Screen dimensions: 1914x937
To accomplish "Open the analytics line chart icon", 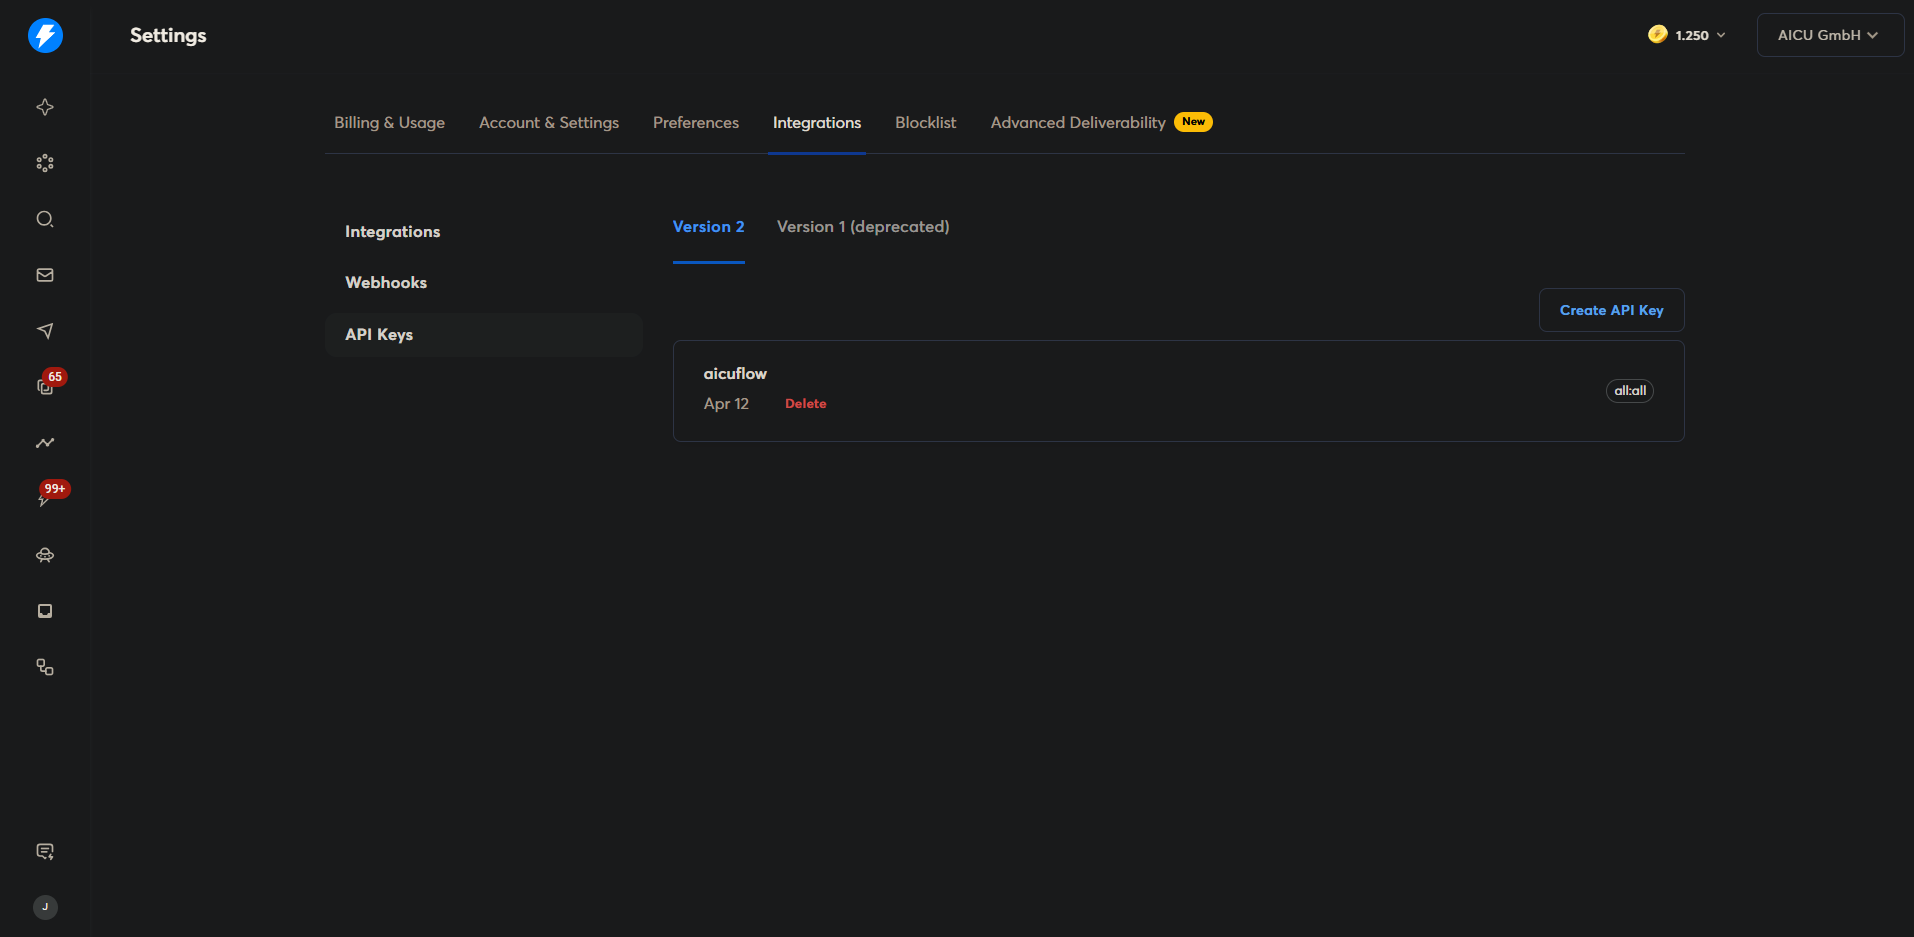I will coord(45,443).
